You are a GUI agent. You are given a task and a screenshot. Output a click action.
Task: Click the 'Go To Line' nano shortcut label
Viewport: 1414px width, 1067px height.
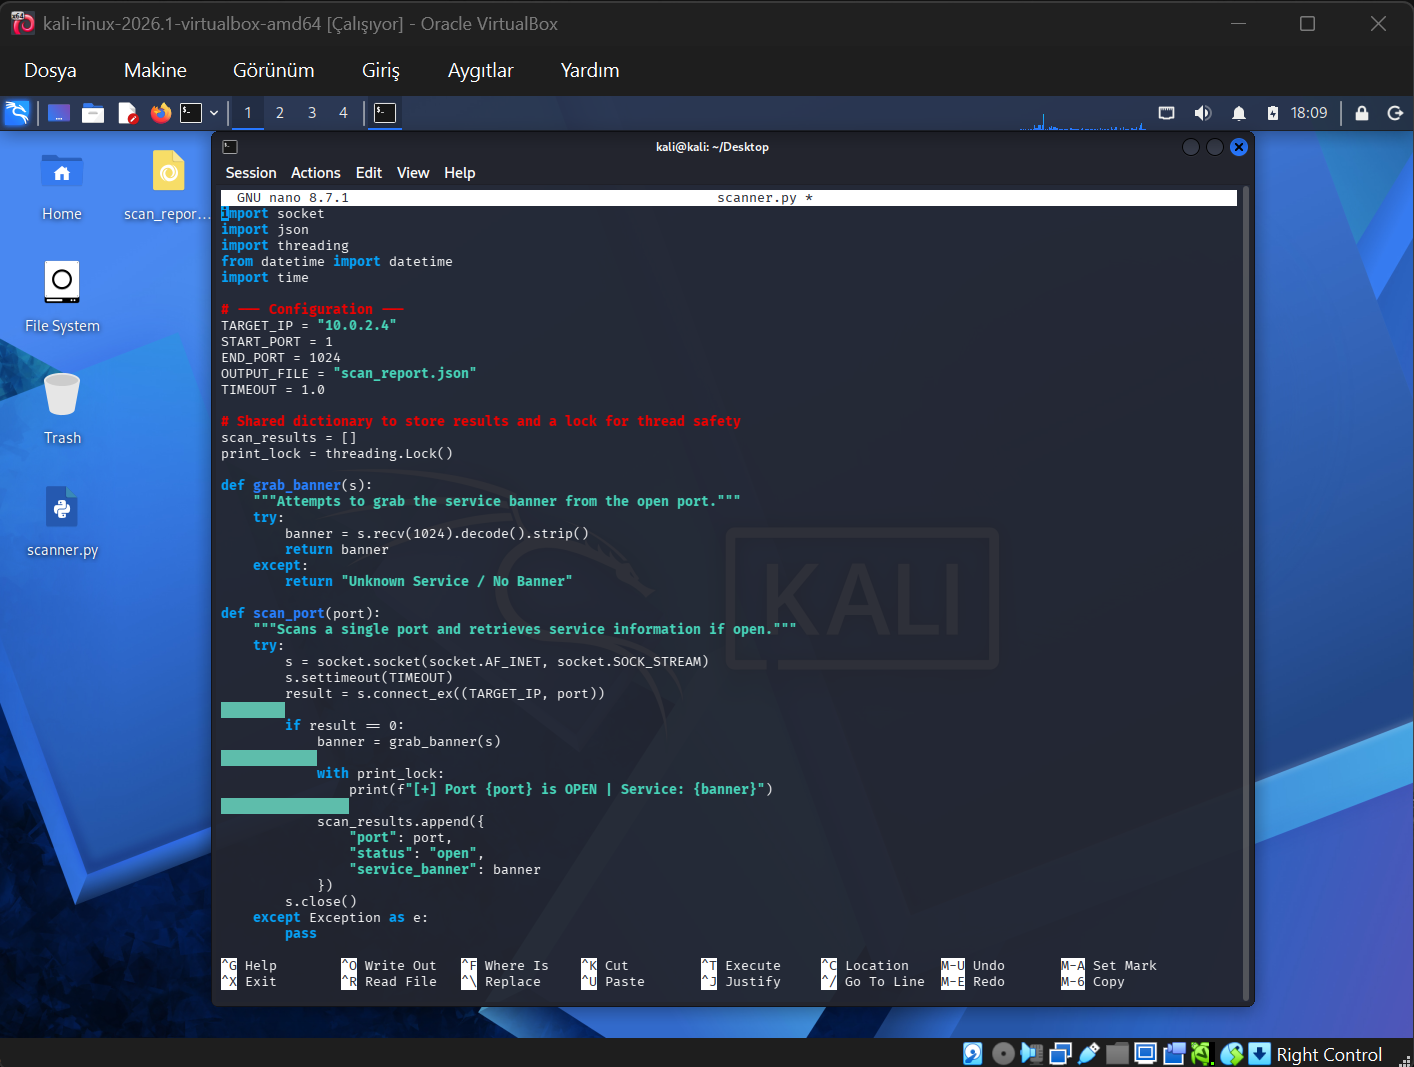[x=885, y=982]
